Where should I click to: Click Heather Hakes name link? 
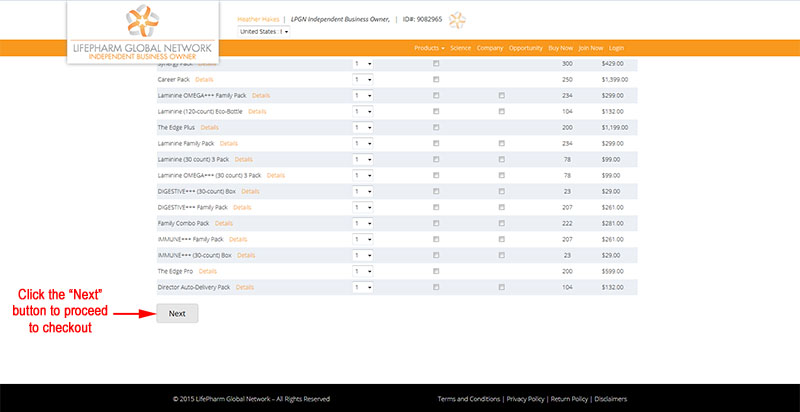(258, 19)
